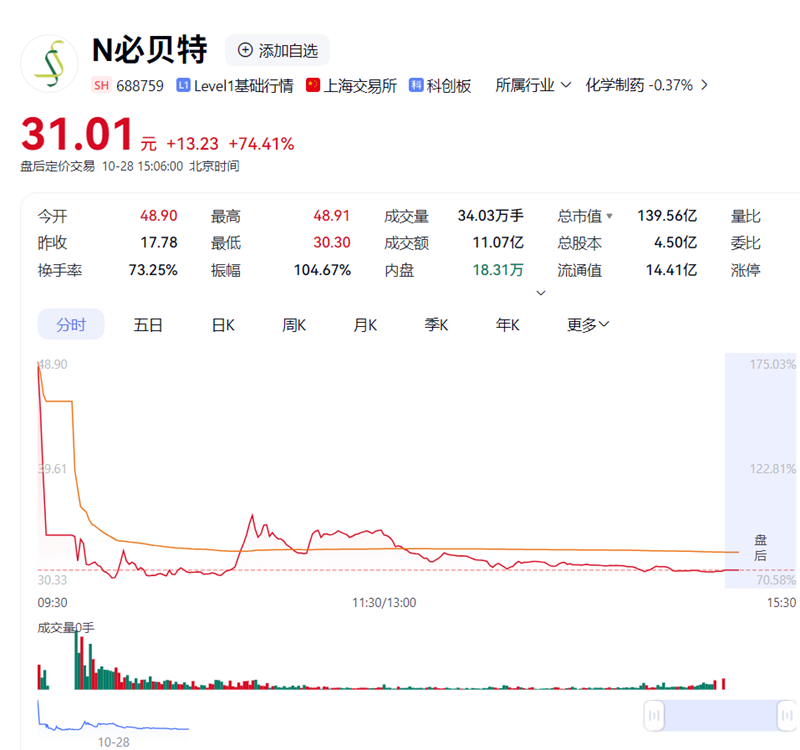Click the SH exchange badge icon
This screenshot has width=800, height=750.
click(101, 86)
